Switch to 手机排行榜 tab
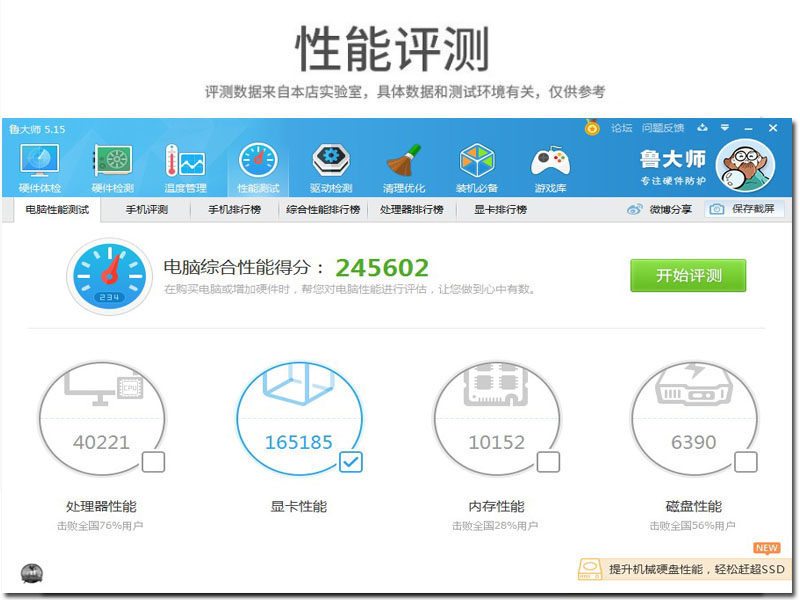Image resolution: width=800 pixels, height=600 pixels. click(x=235, y=210)
